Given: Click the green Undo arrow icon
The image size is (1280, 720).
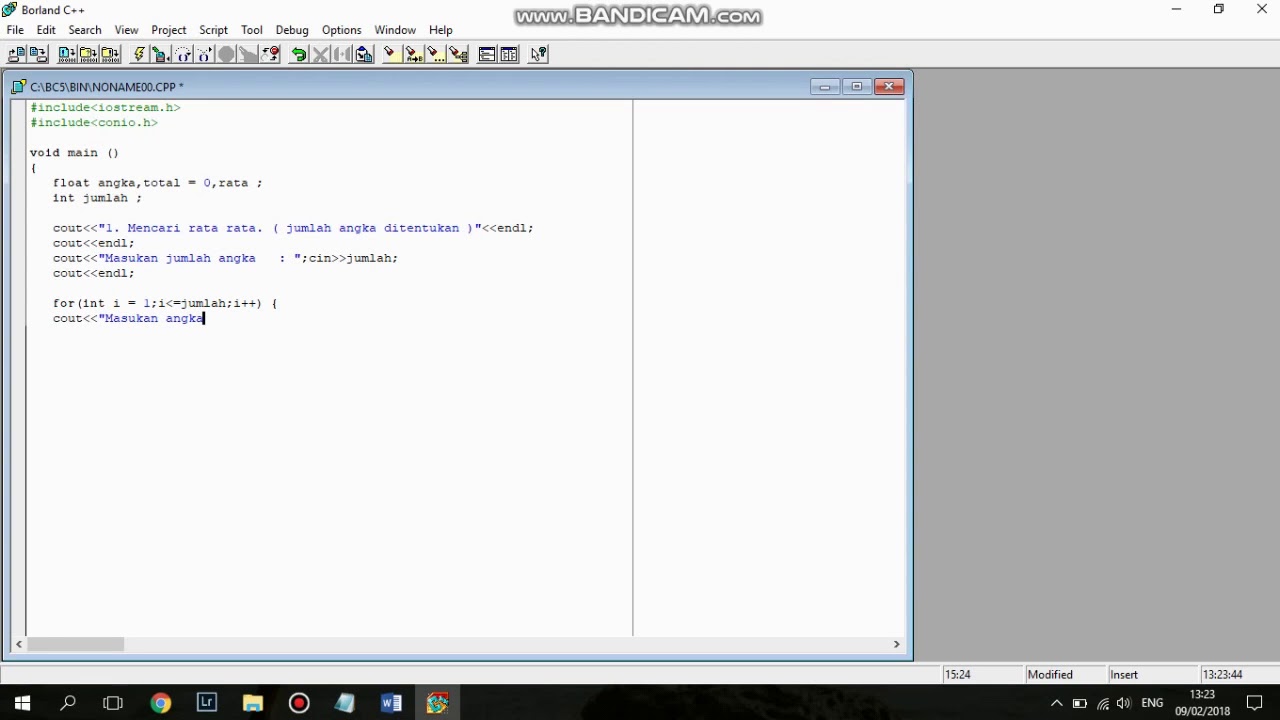Looking at the screenshot, I should (298, 54).
